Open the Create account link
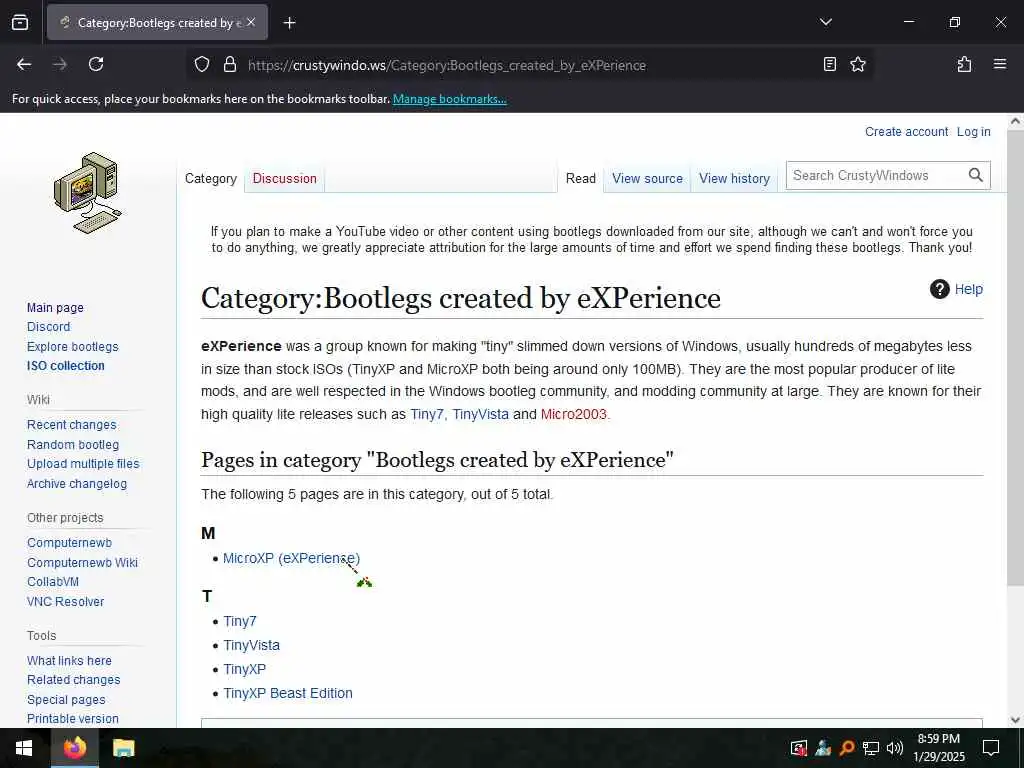This screenshot has height=768, width=1024. (x=906, y=132)
